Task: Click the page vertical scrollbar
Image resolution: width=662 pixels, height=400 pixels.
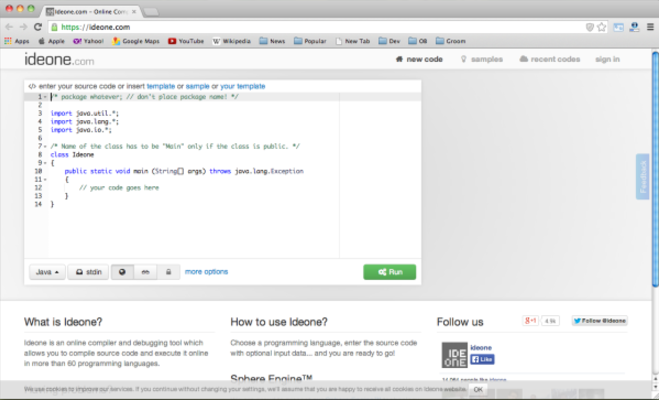Action: coord(655,169)
